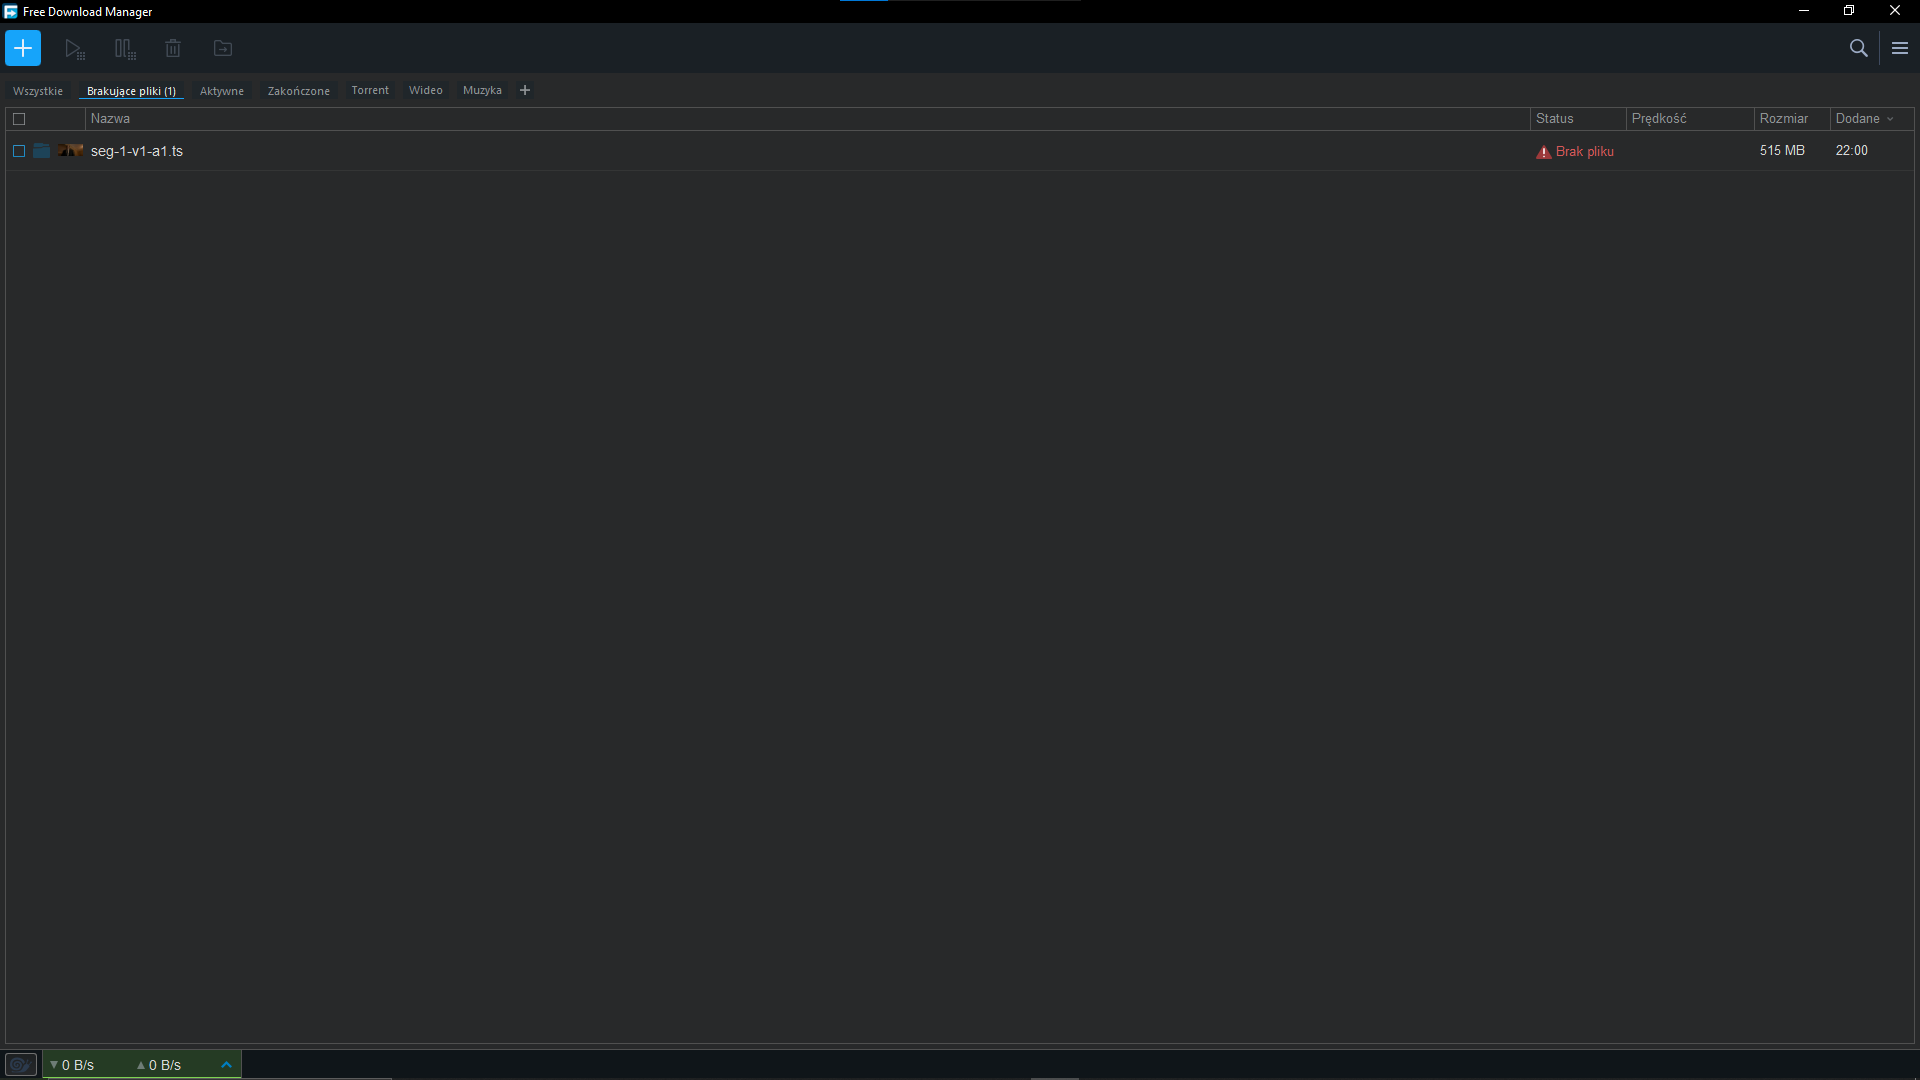Click the add new download plus button

coord(23,48)
